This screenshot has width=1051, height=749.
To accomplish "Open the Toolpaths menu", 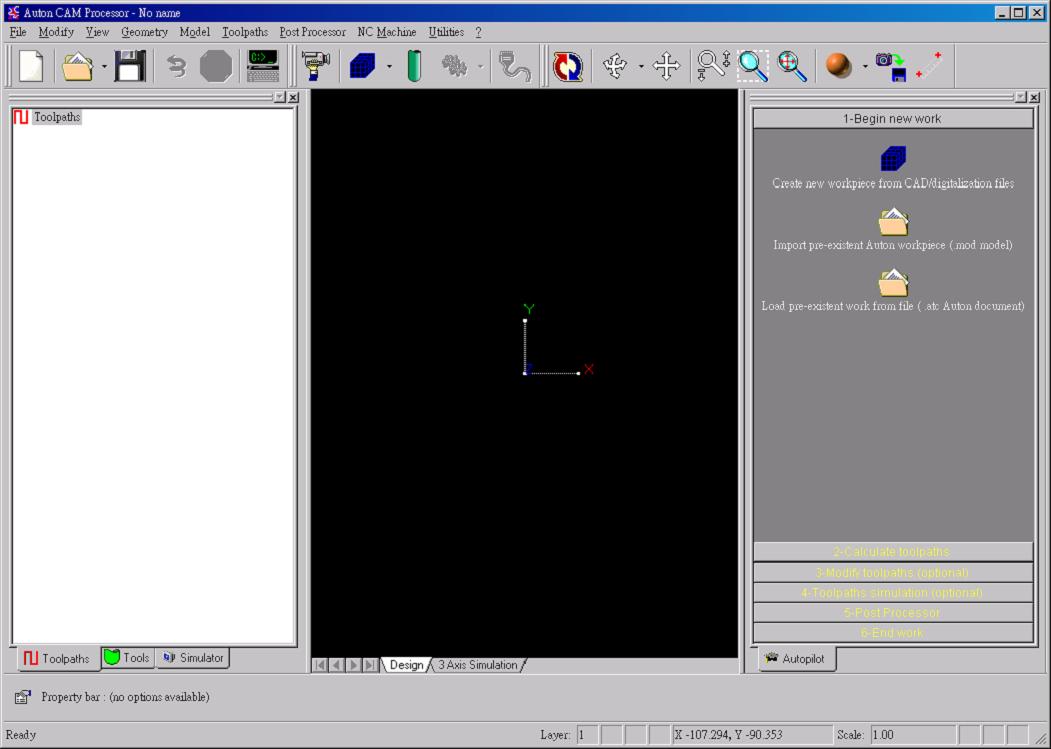I will click(245, 32).
